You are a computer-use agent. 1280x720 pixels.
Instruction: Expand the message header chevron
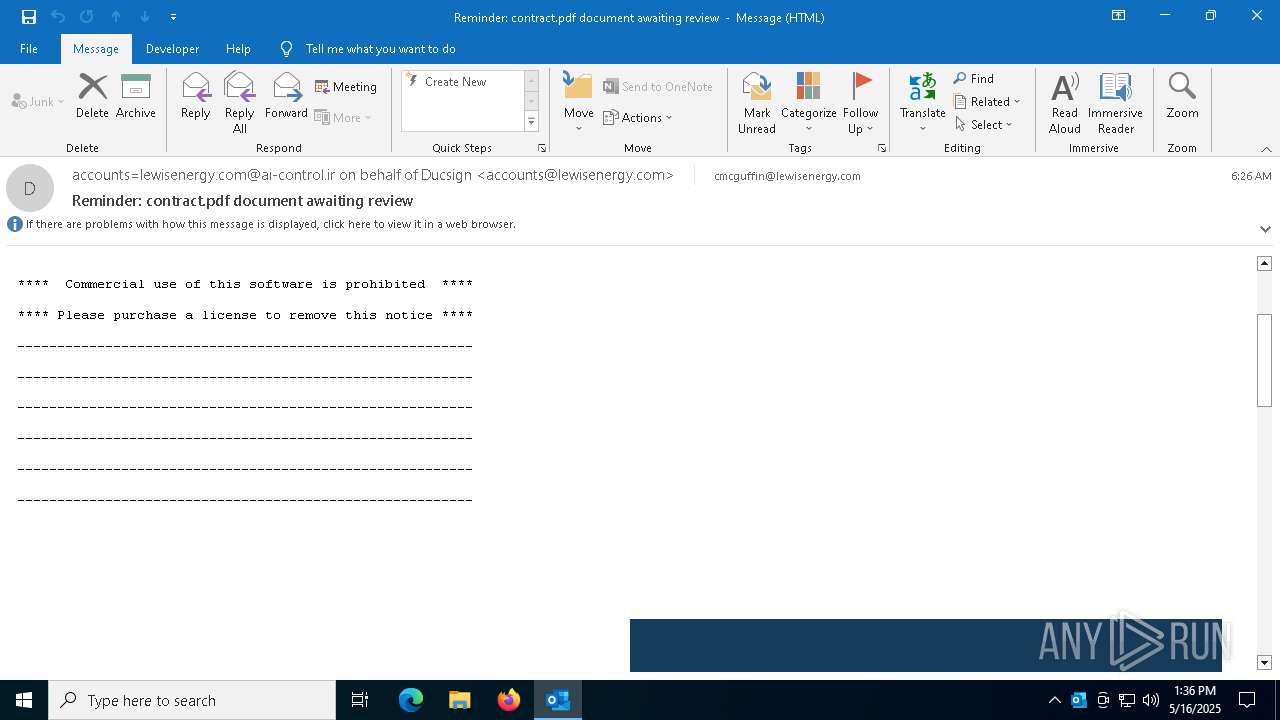[x=1265, y=229]
